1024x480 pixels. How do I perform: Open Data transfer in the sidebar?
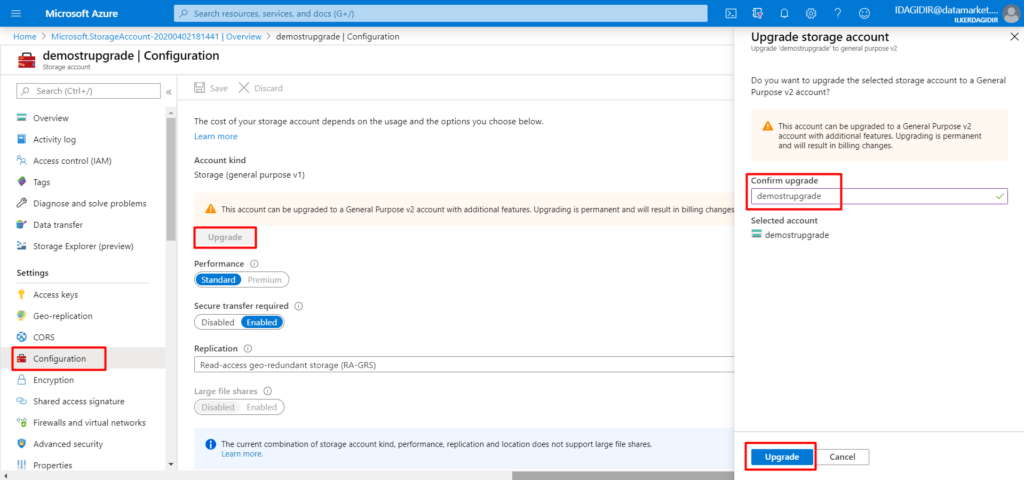click(58, 225)
